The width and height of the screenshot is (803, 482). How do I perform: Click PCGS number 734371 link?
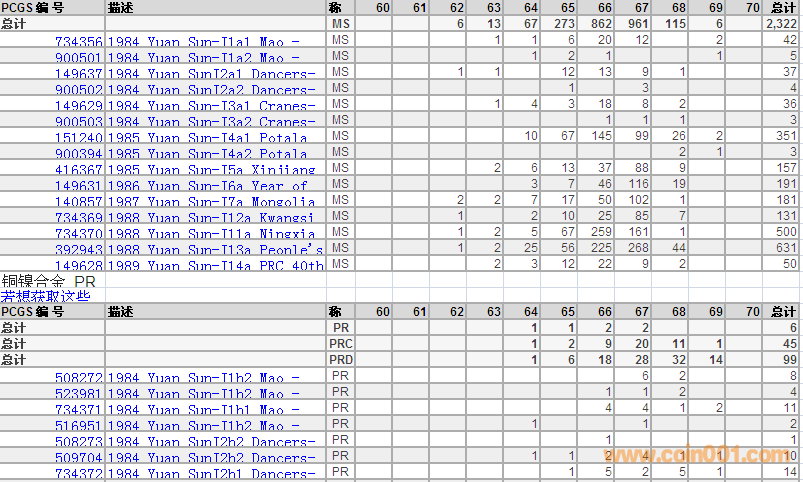(x=78, y=409)
